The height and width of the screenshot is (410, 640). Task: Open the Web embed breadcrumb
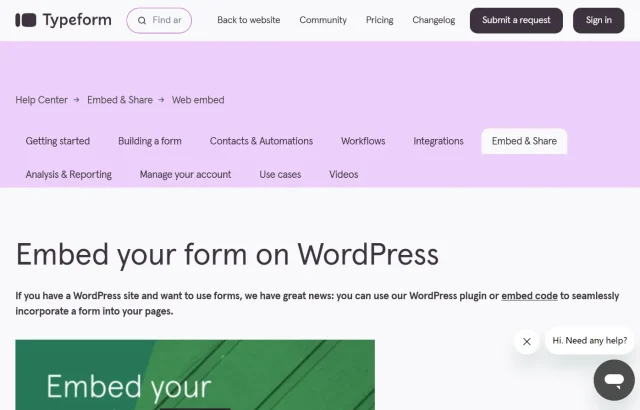198,100
